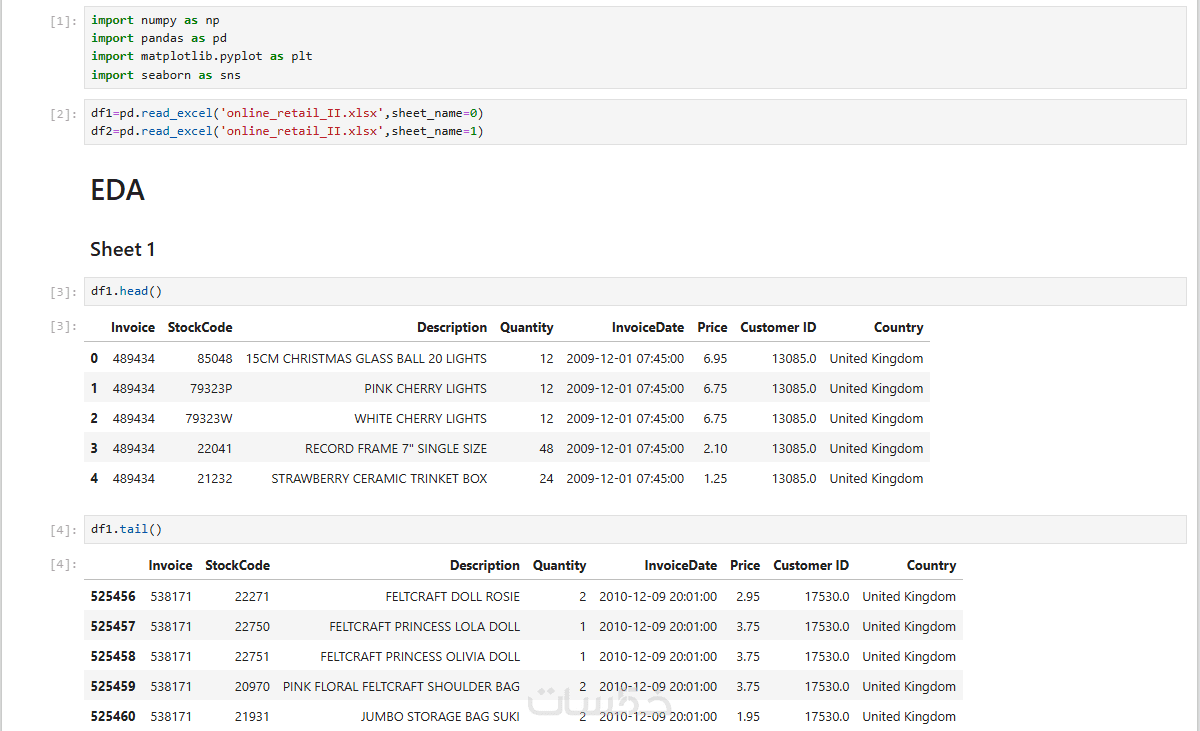Select the read_excel code cell

(x=635, y=122)
